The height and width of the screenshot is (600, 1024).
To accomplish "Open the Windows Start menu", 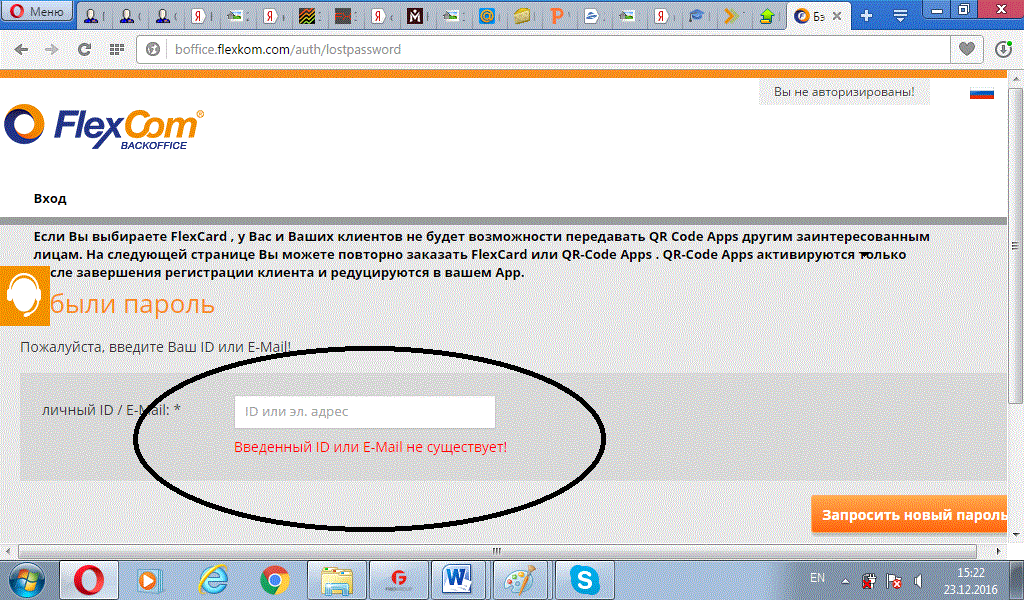I will (x=27, y=580).
